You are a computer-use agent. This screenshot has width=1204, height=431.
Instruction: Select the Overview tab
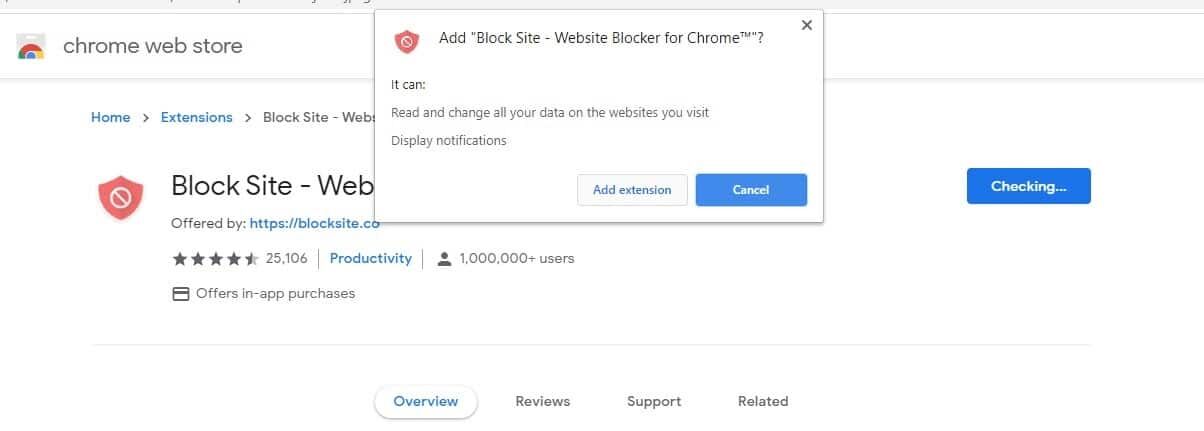point(426,401)
